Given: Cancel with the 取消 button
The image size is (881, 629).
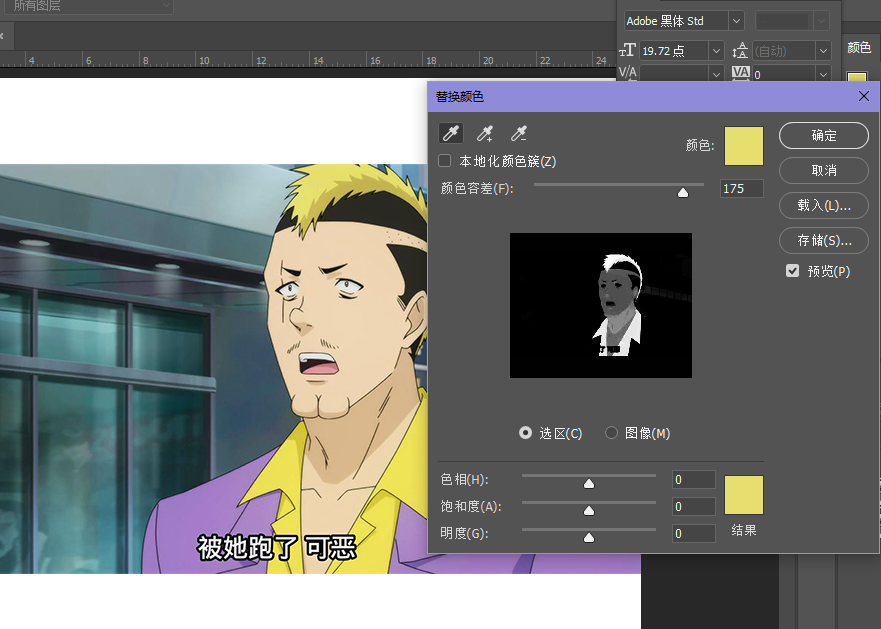Looking at the screenshot, I should (824, 170).
